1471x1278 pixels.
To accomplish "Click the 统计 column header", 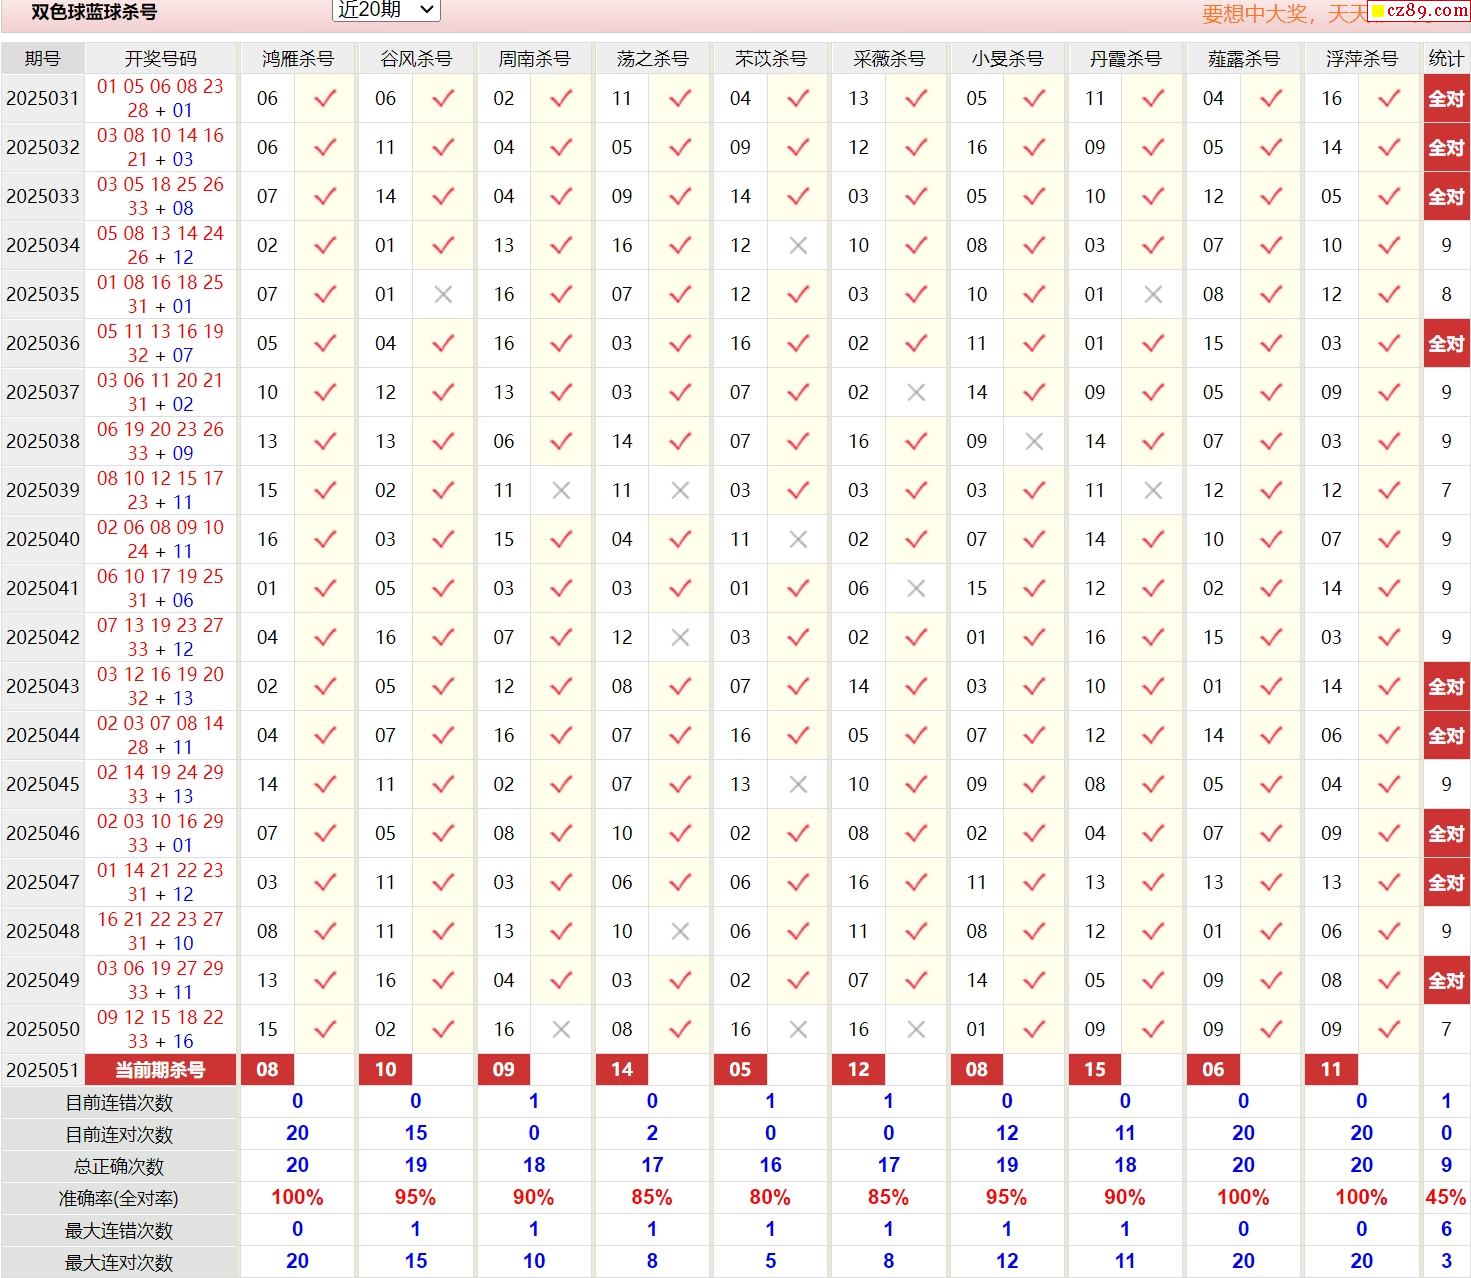I will coord(1446,59).
